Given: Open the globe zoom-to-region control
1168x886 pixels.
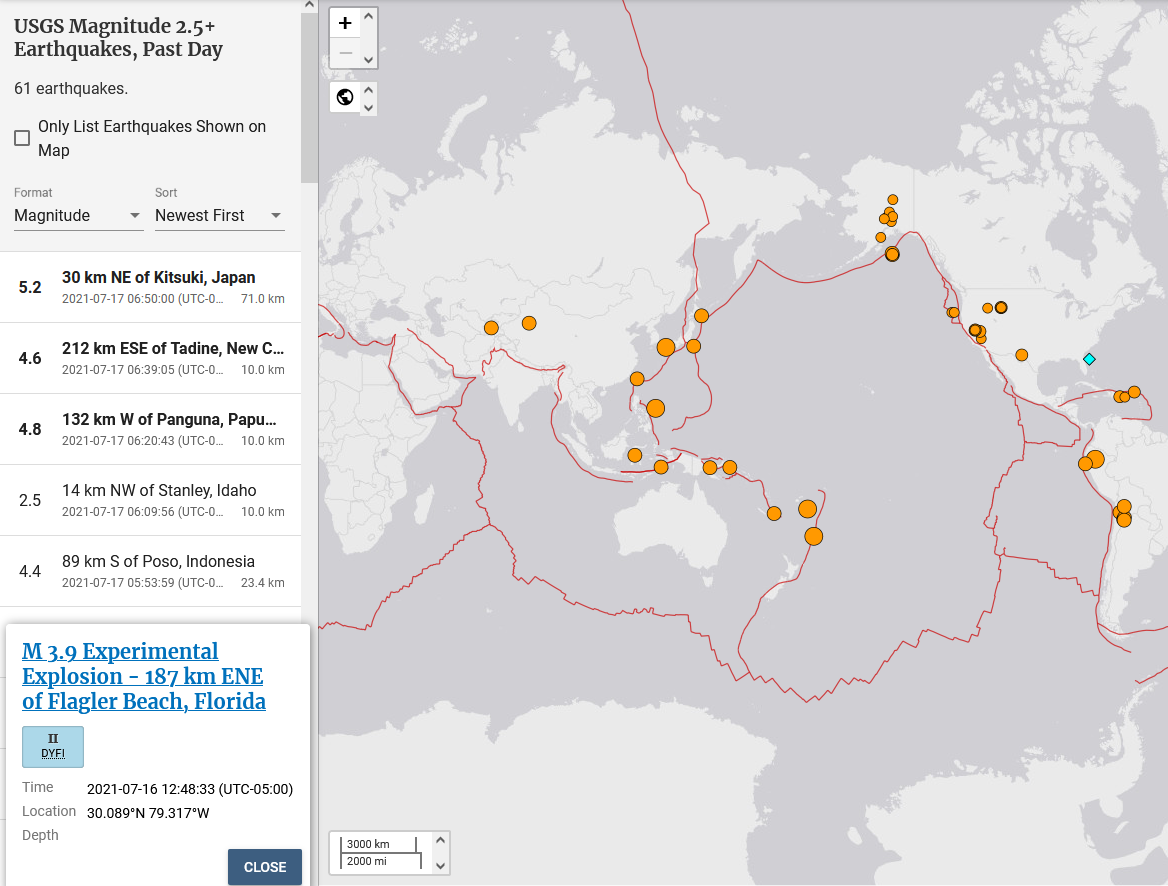Looking at the screenshot, I should coord(345,98).
